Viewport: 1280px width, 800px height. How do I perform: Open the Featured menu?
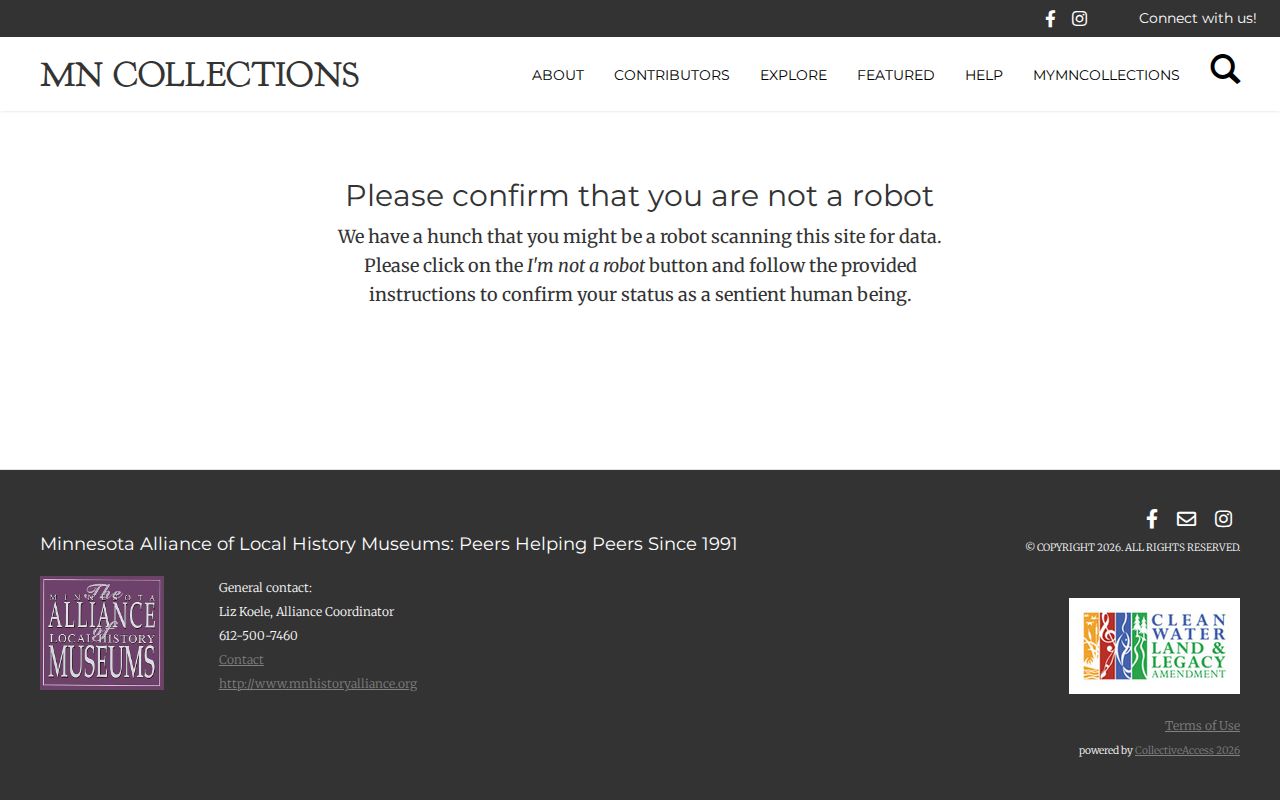click(896, 75)
